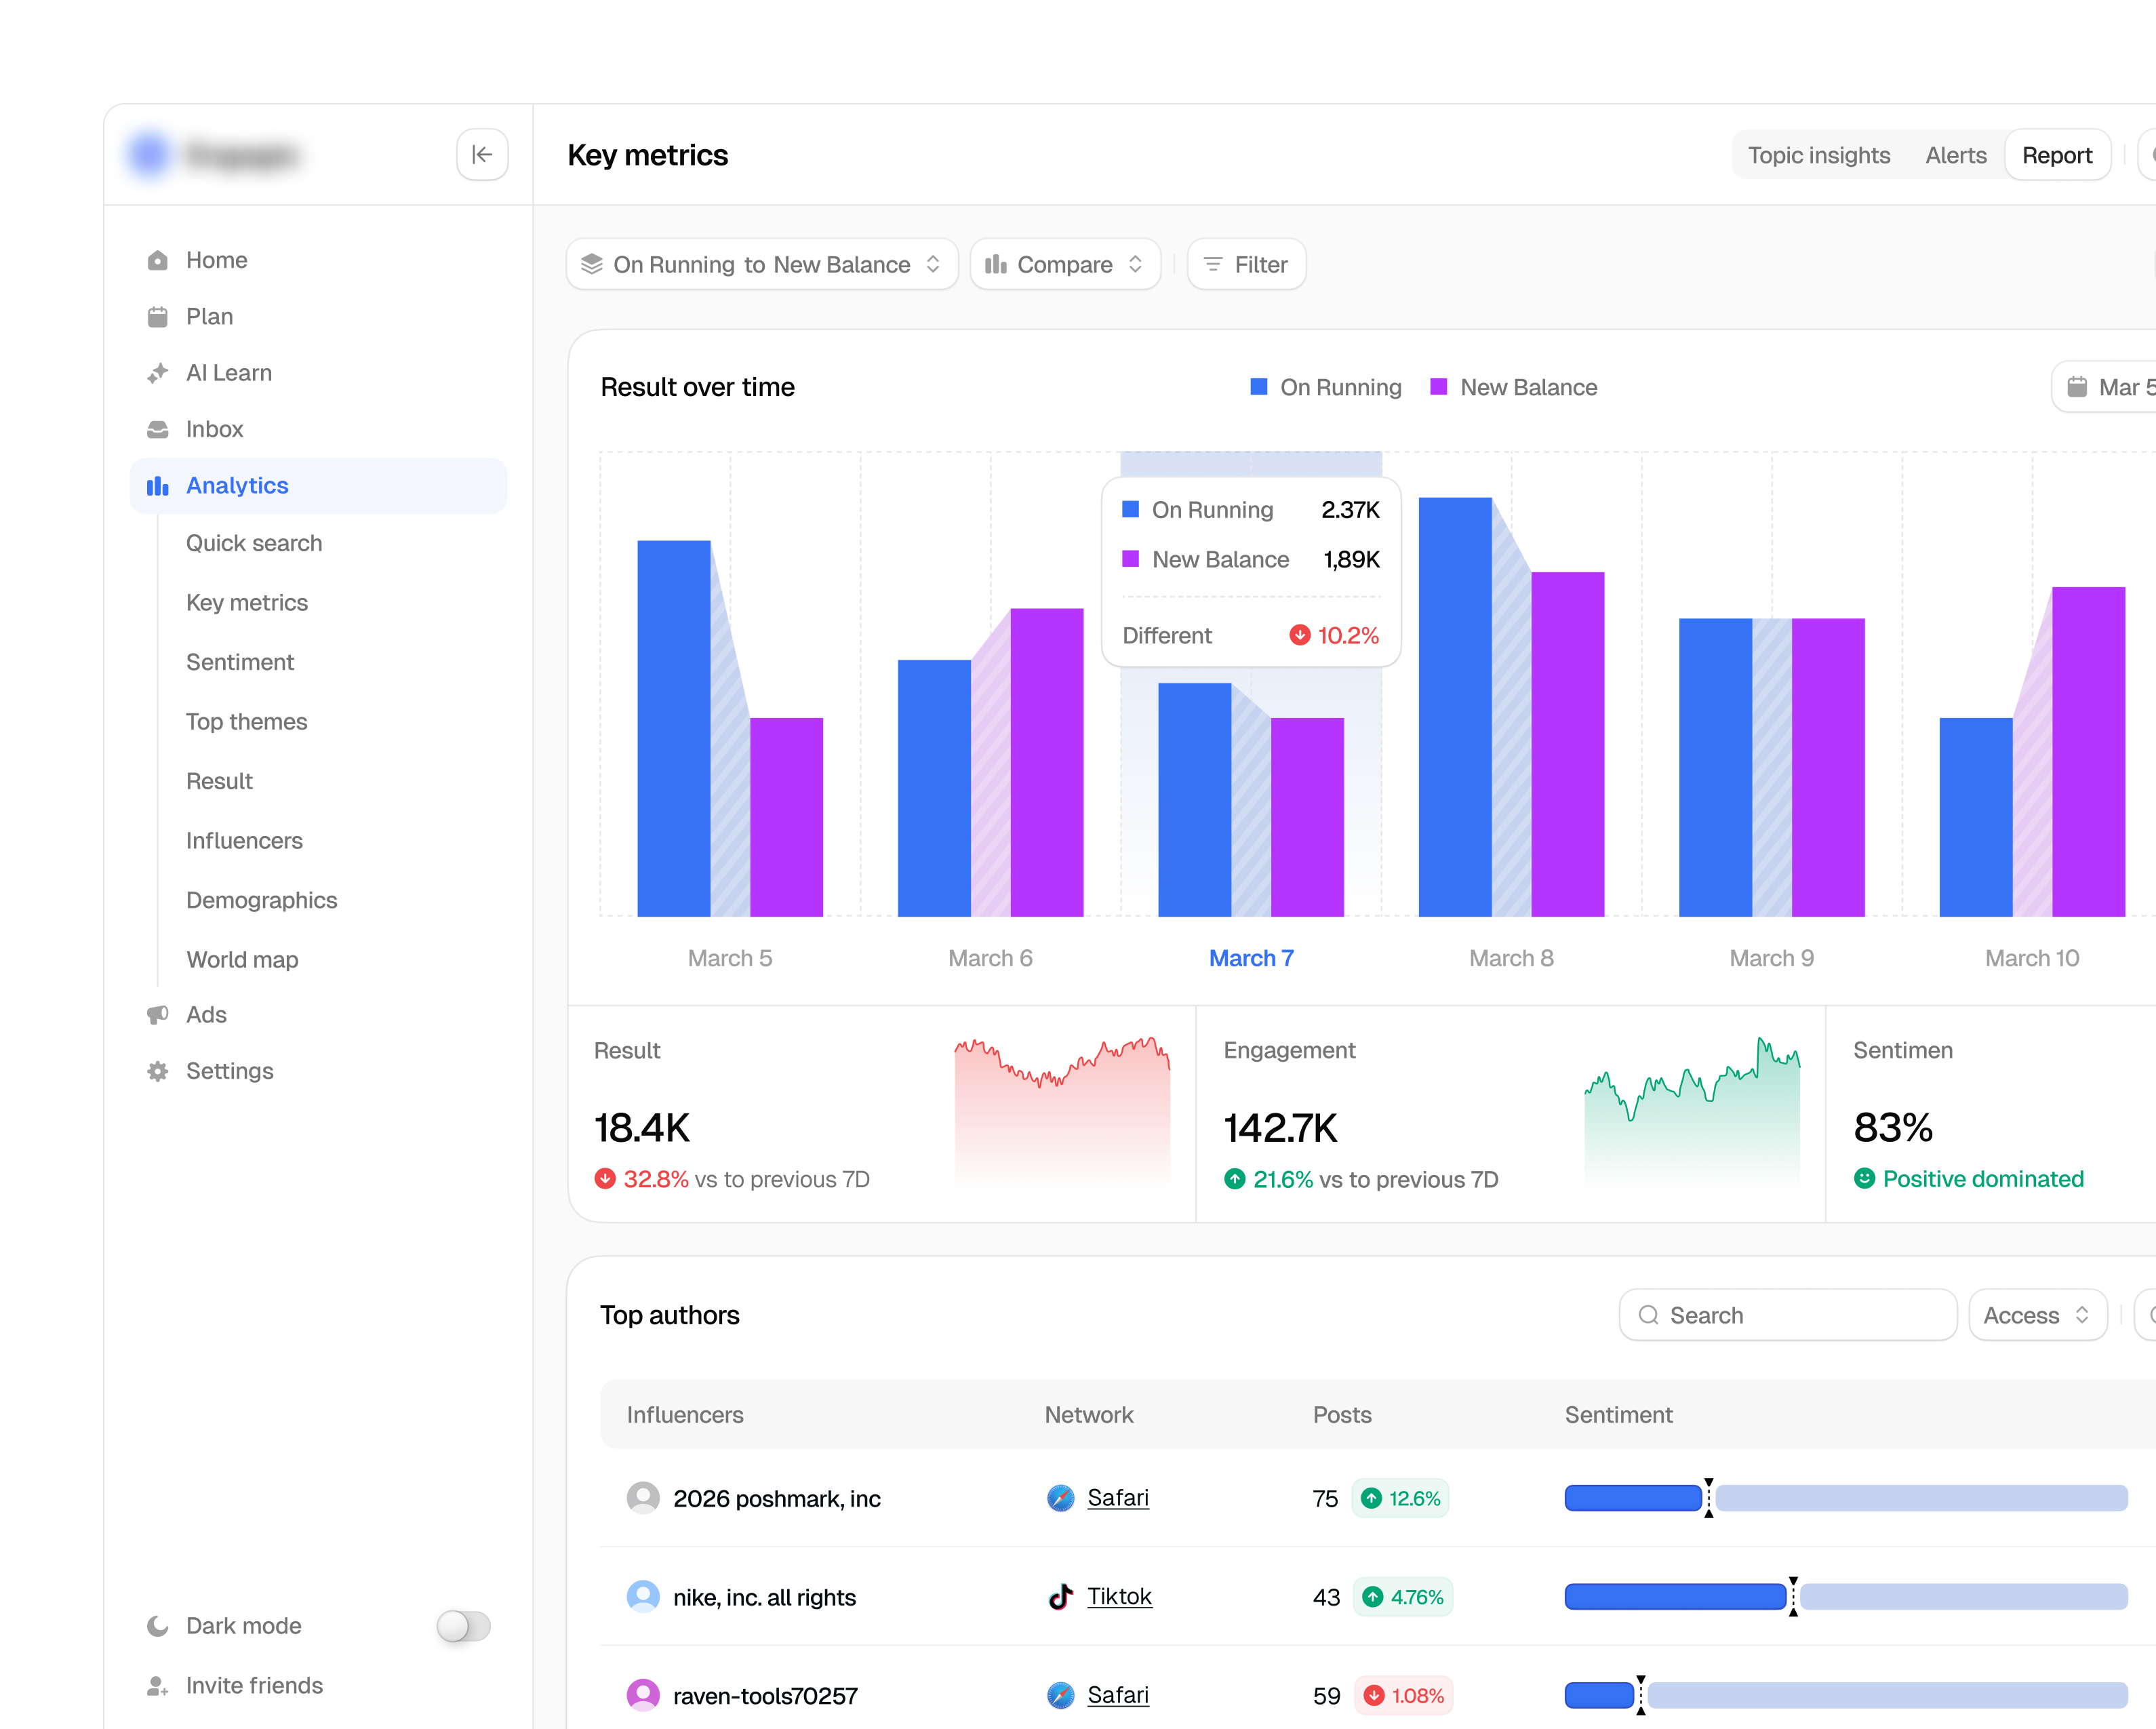Switch to the Alerts tab
The image size is (2156, 1729).
pos(1956,155)
